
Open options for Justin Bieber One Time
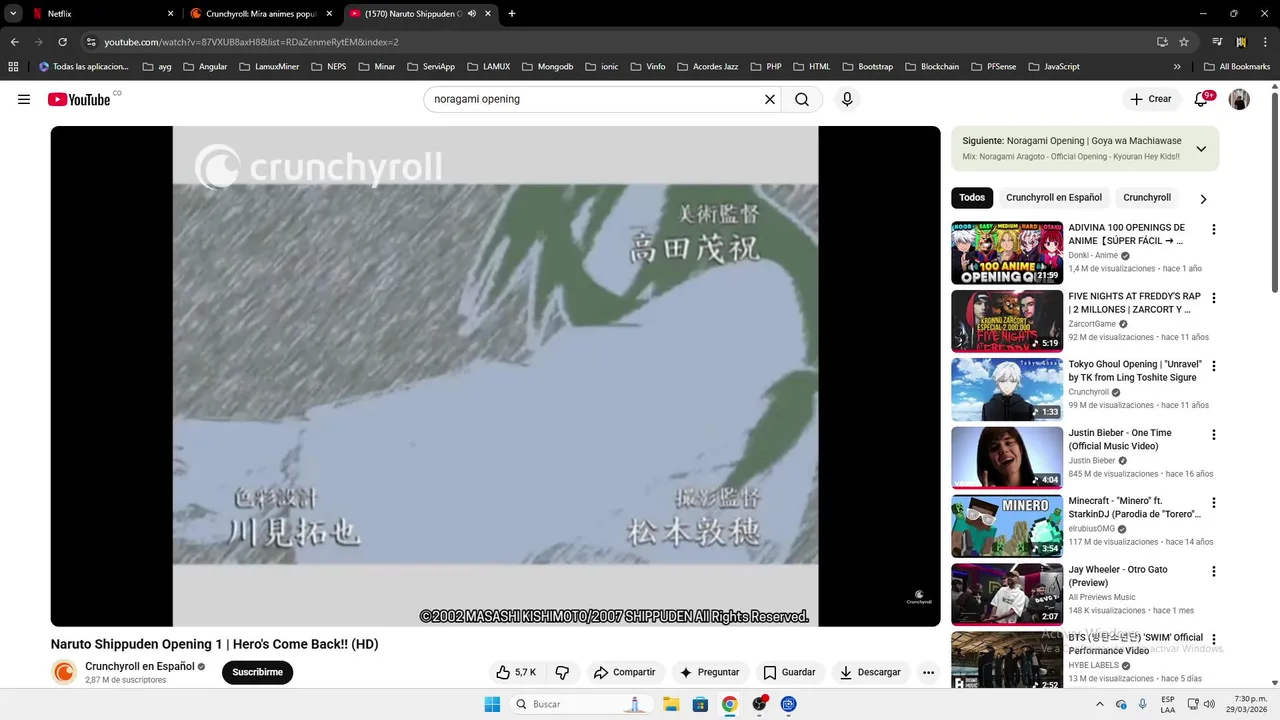pos(1214,435)
